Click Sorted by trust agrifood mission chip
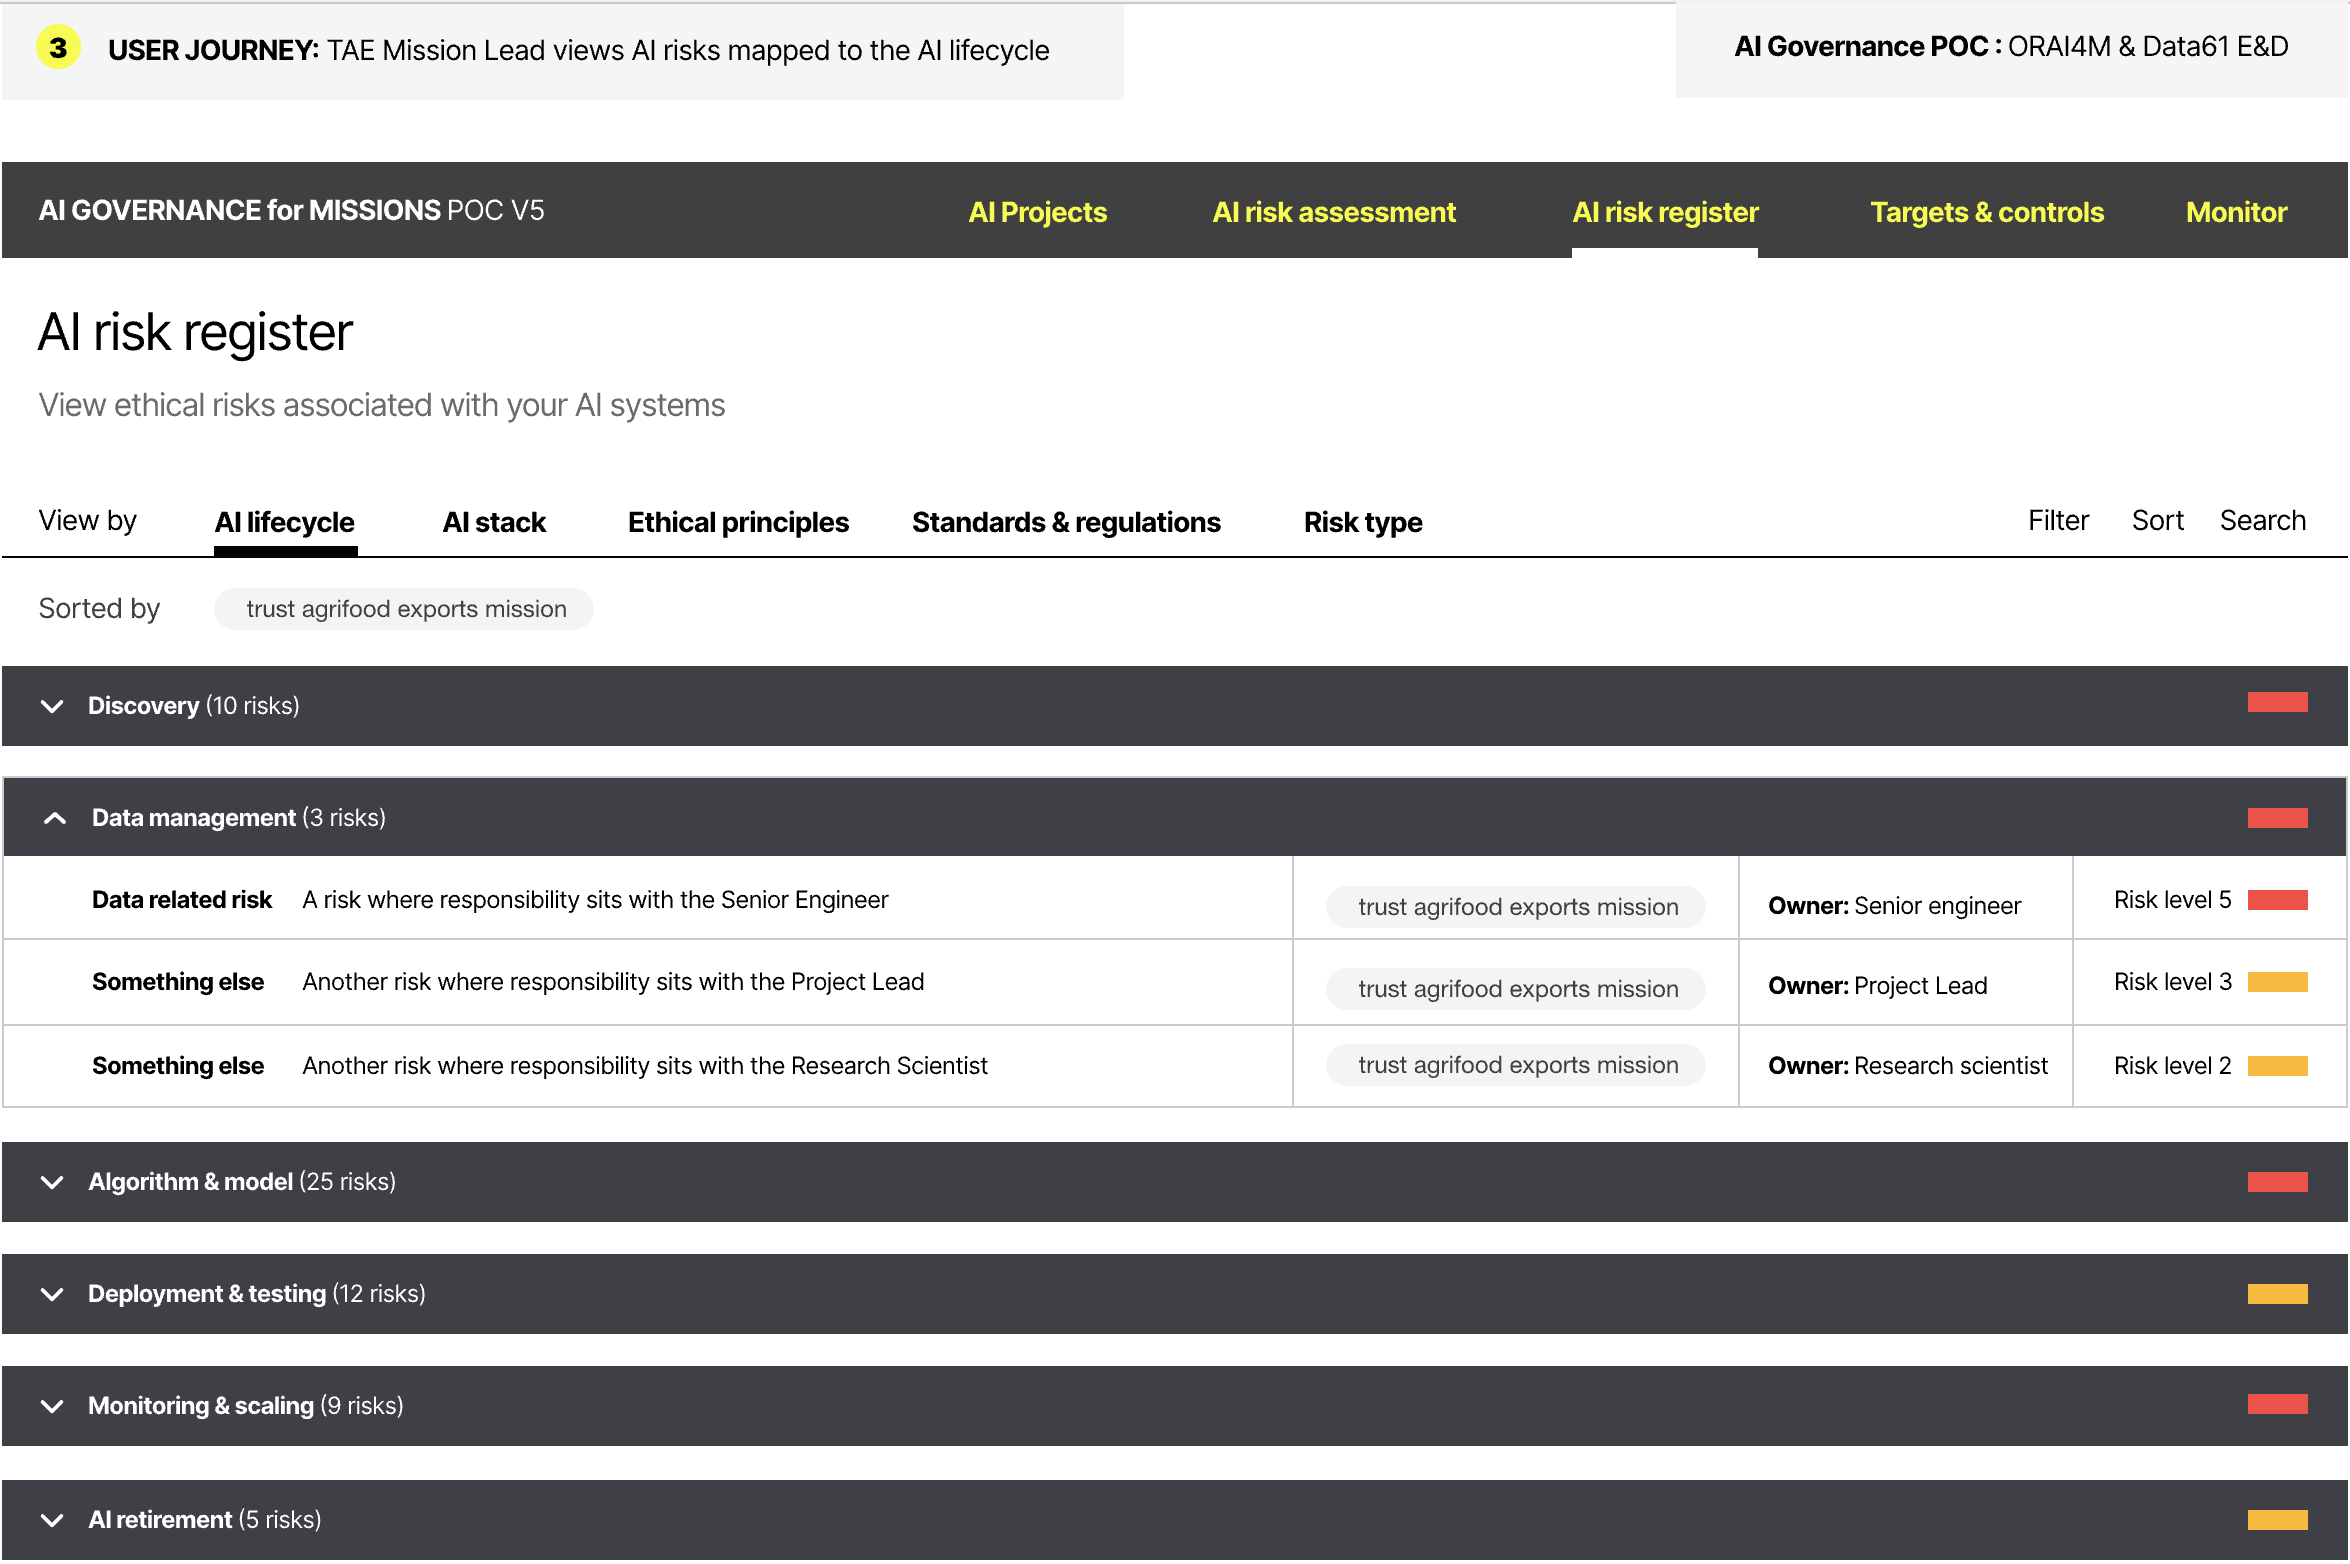The height and width of the screenshot is (1564, 2350). (405, 609)
